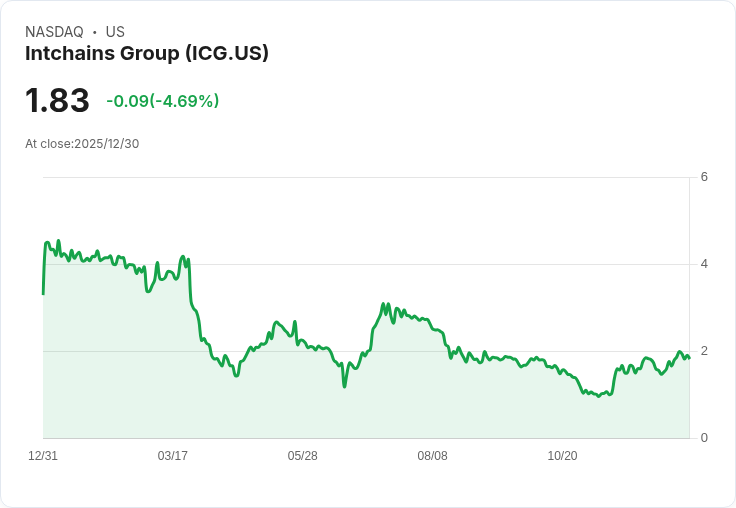
Task: Click the US market label
Action: coord(115,32)
